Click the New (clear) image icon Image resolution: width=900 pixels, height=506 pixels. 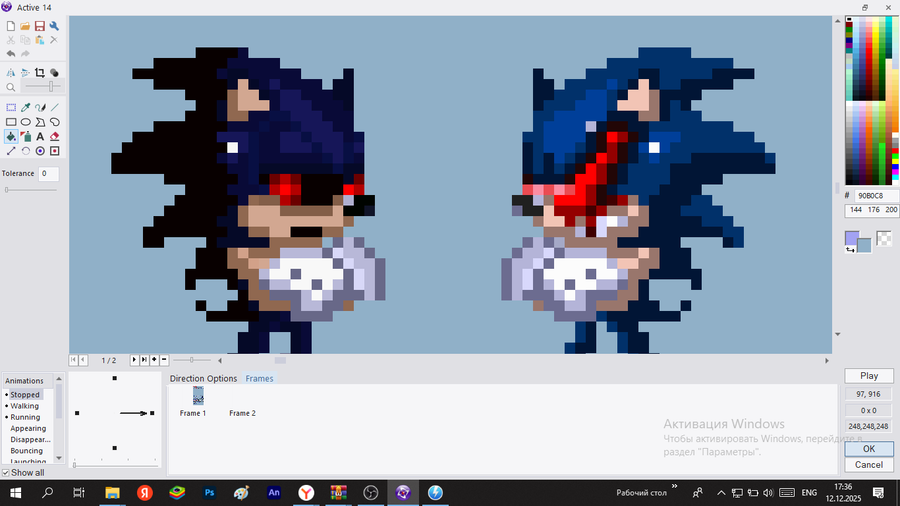pyautogui.click(x=11, y=26)
